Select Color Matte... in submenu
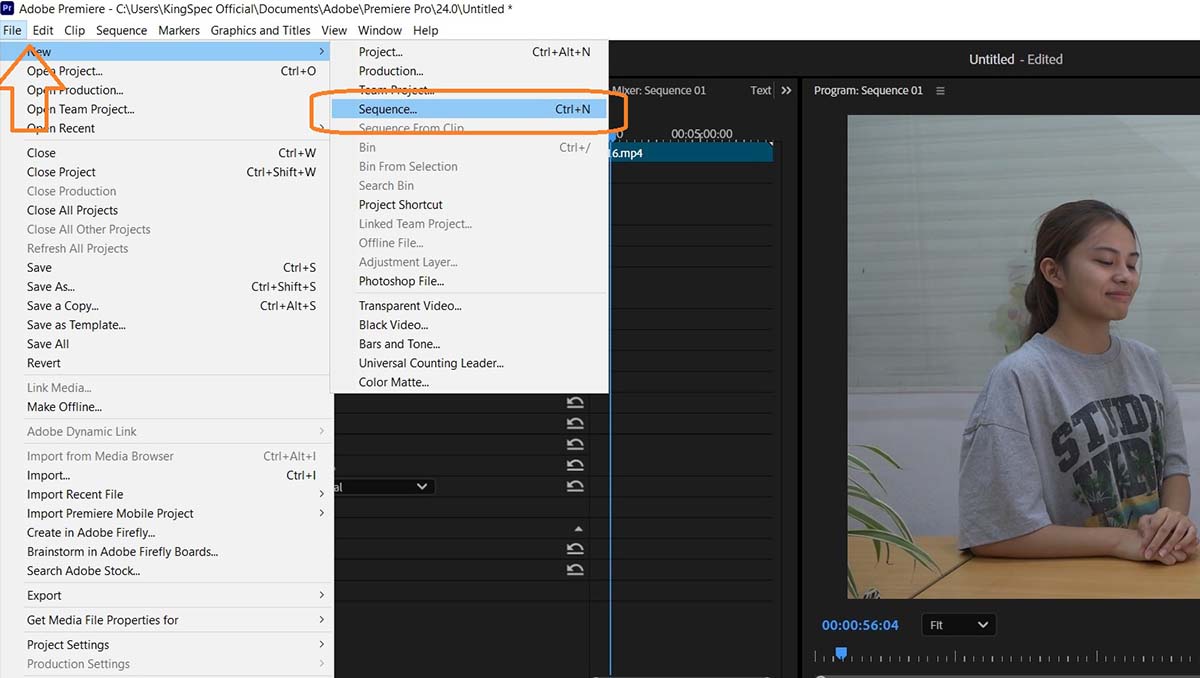Image resolution: width=1200 pixels, height=678 pixels. (x=469, y=383)
